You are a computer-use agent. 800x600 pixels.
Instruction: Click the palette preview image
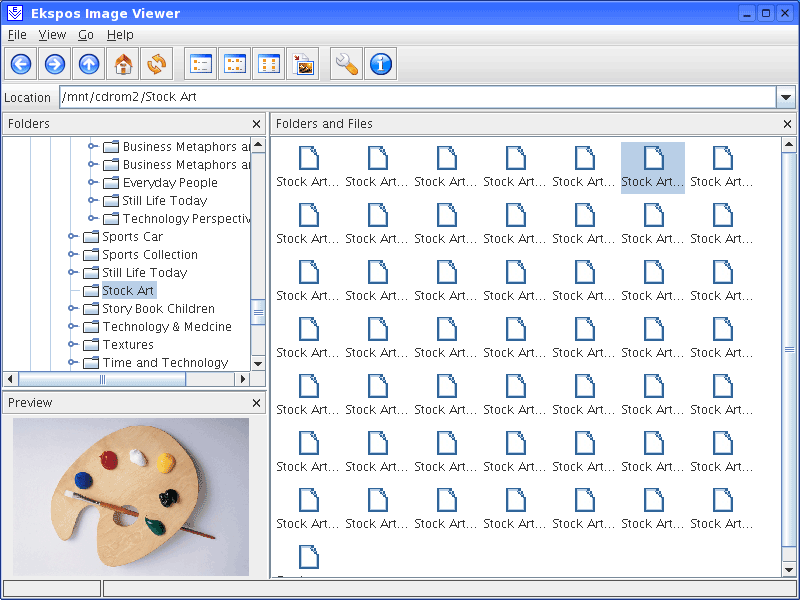[131, 496]
